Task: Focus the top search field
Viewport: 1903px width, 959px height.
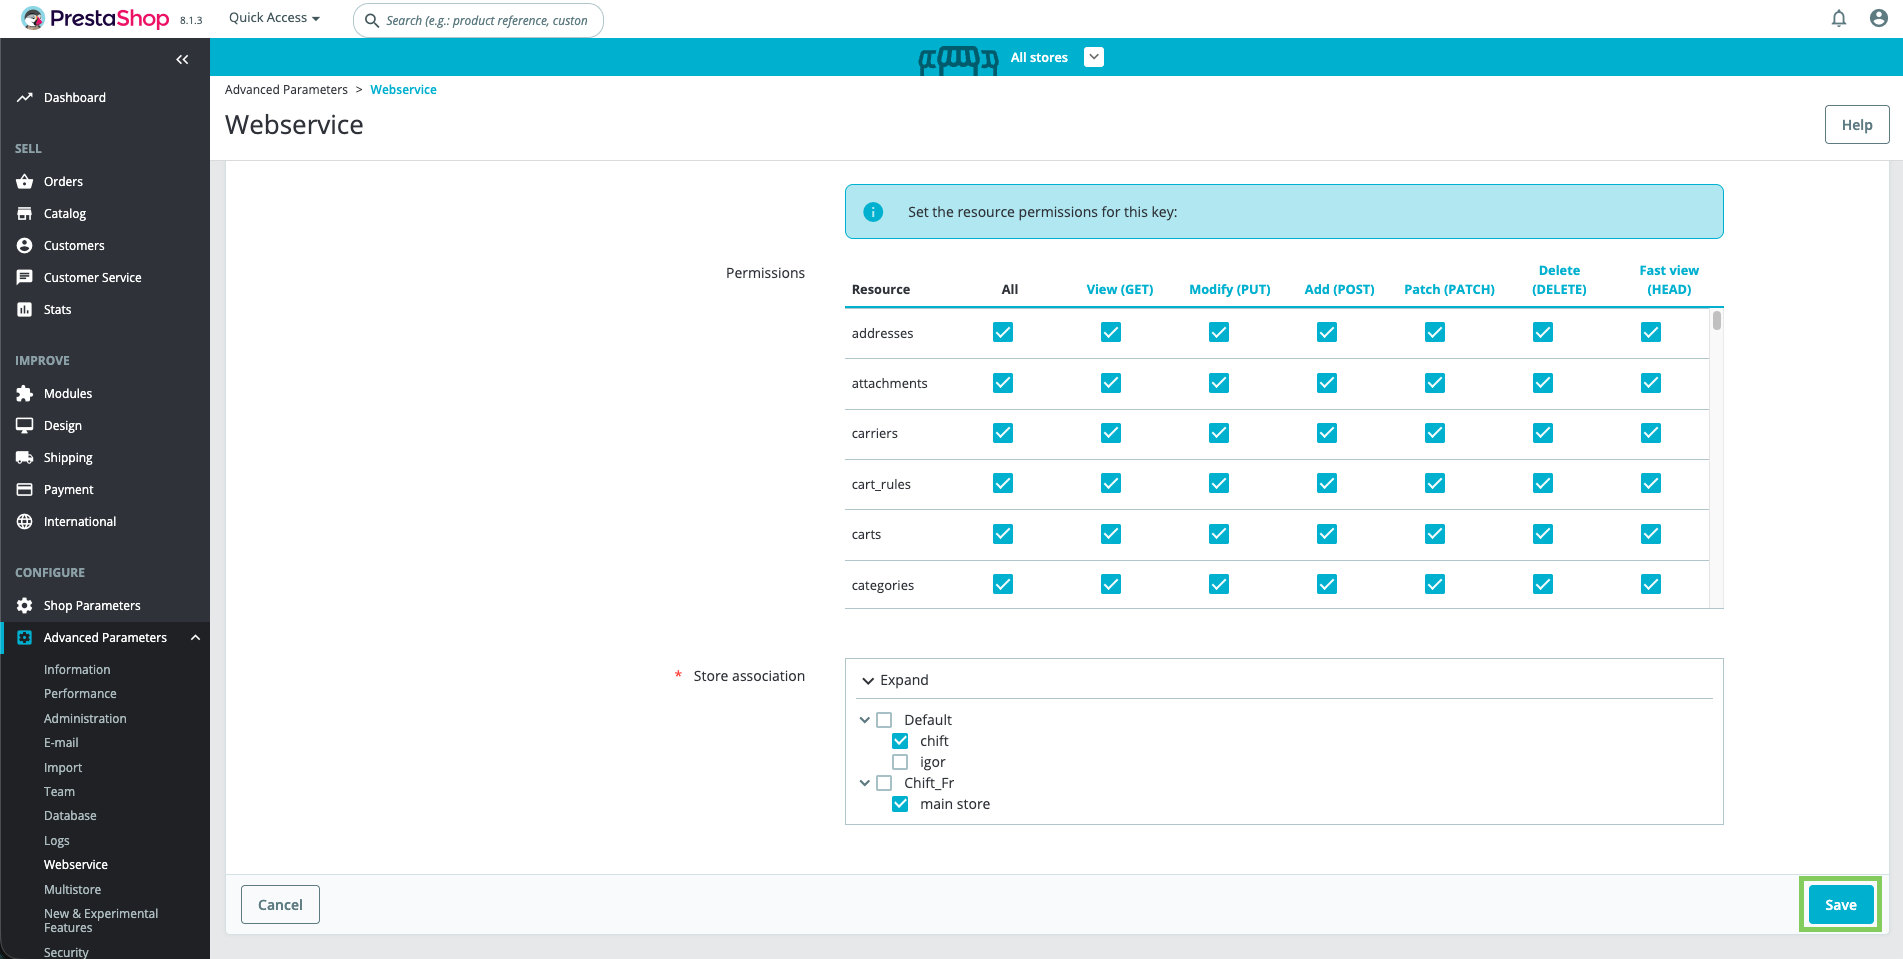Action: (x=487, y=20)
